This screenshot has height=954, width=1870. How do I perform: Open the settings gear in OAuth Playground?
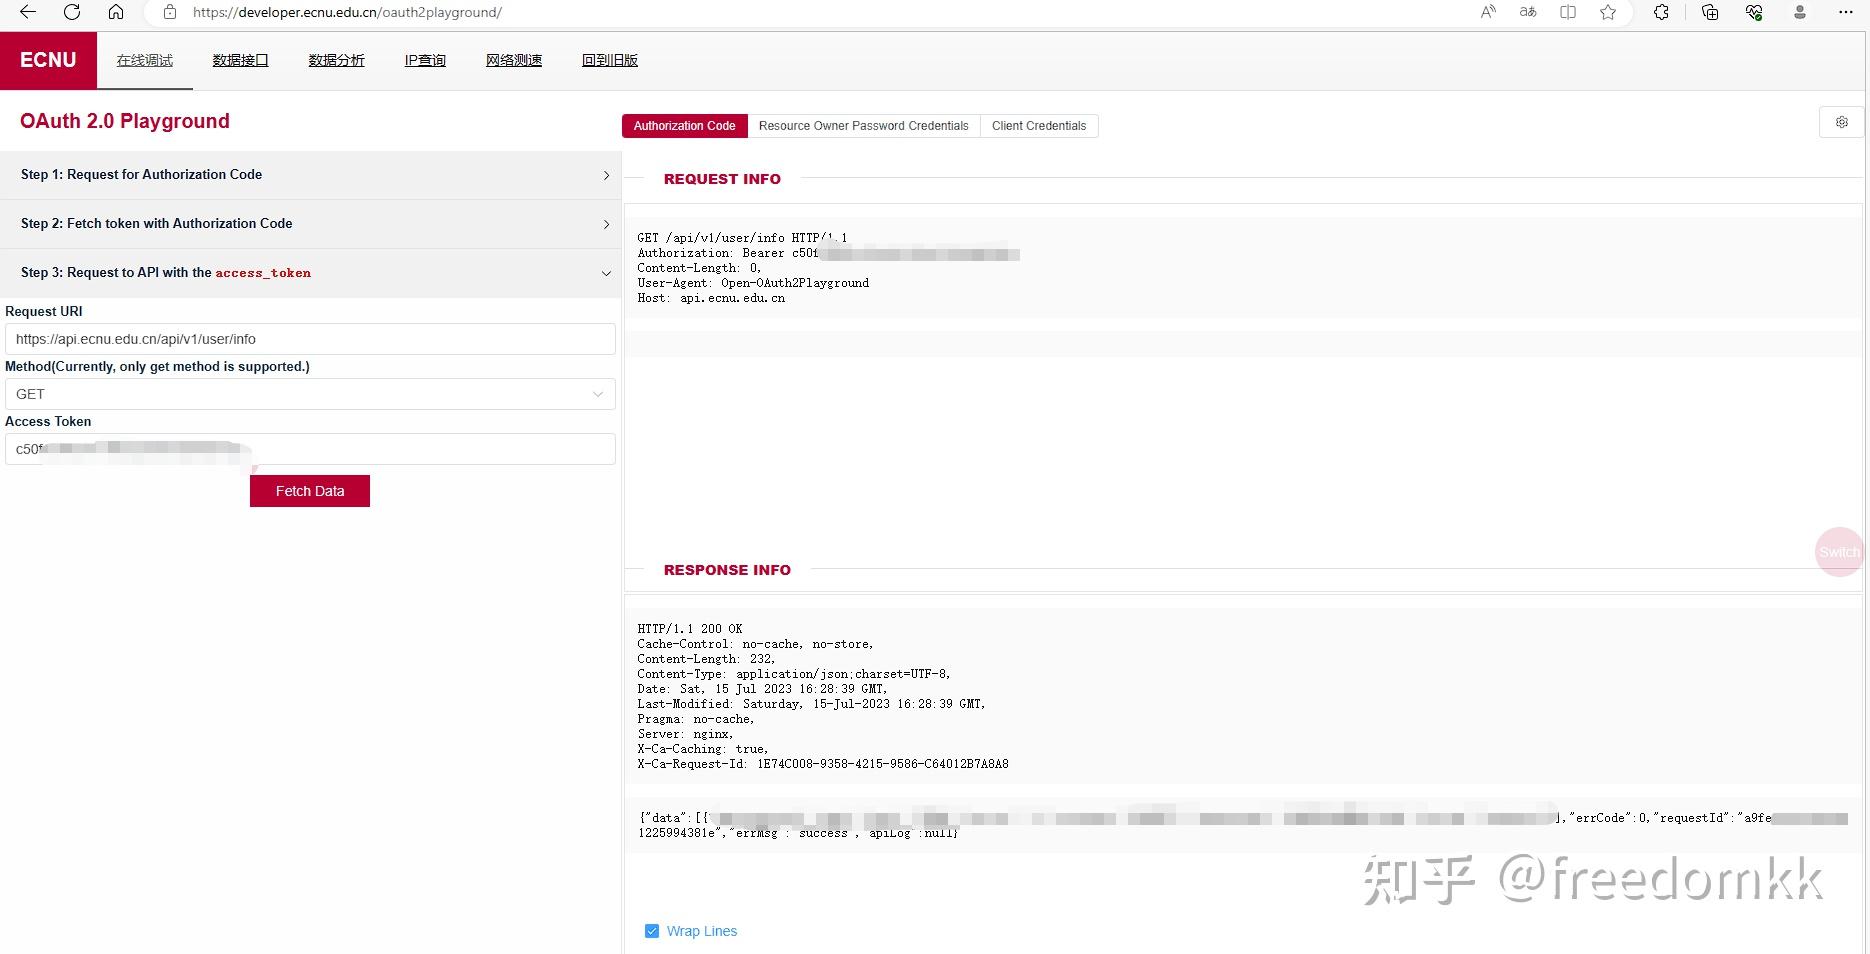(1841, 121)
